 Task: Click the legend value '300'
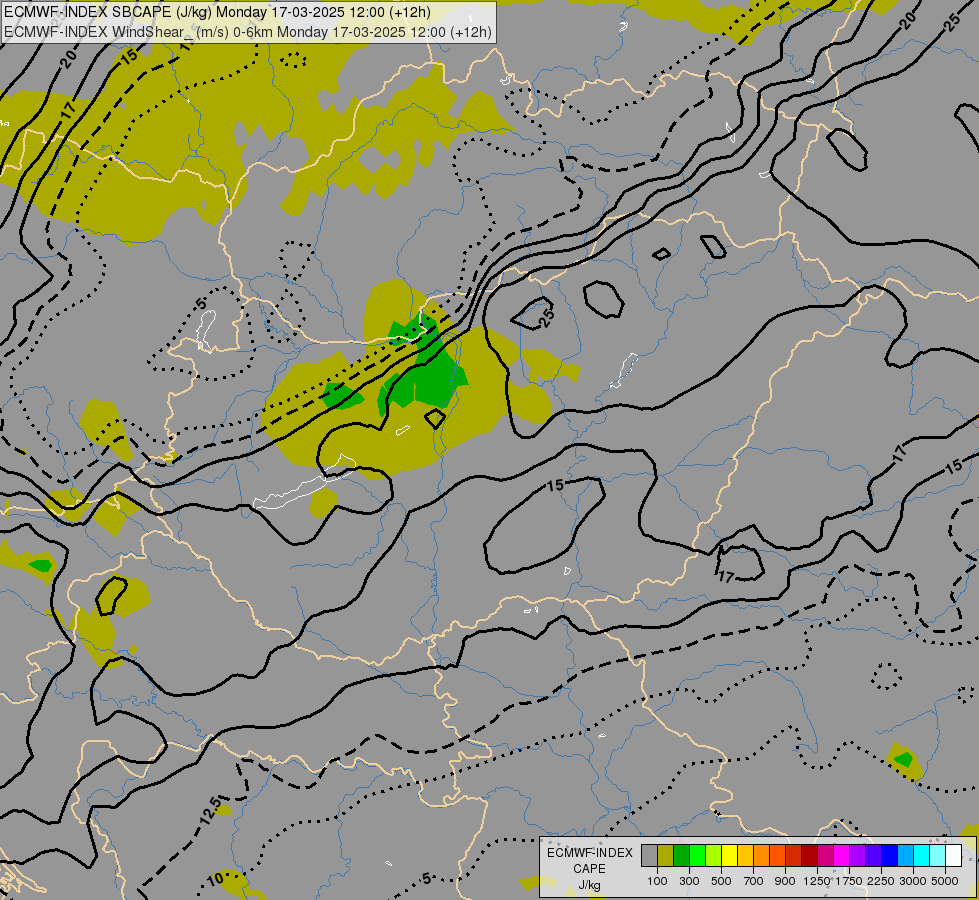coord(689,881)
